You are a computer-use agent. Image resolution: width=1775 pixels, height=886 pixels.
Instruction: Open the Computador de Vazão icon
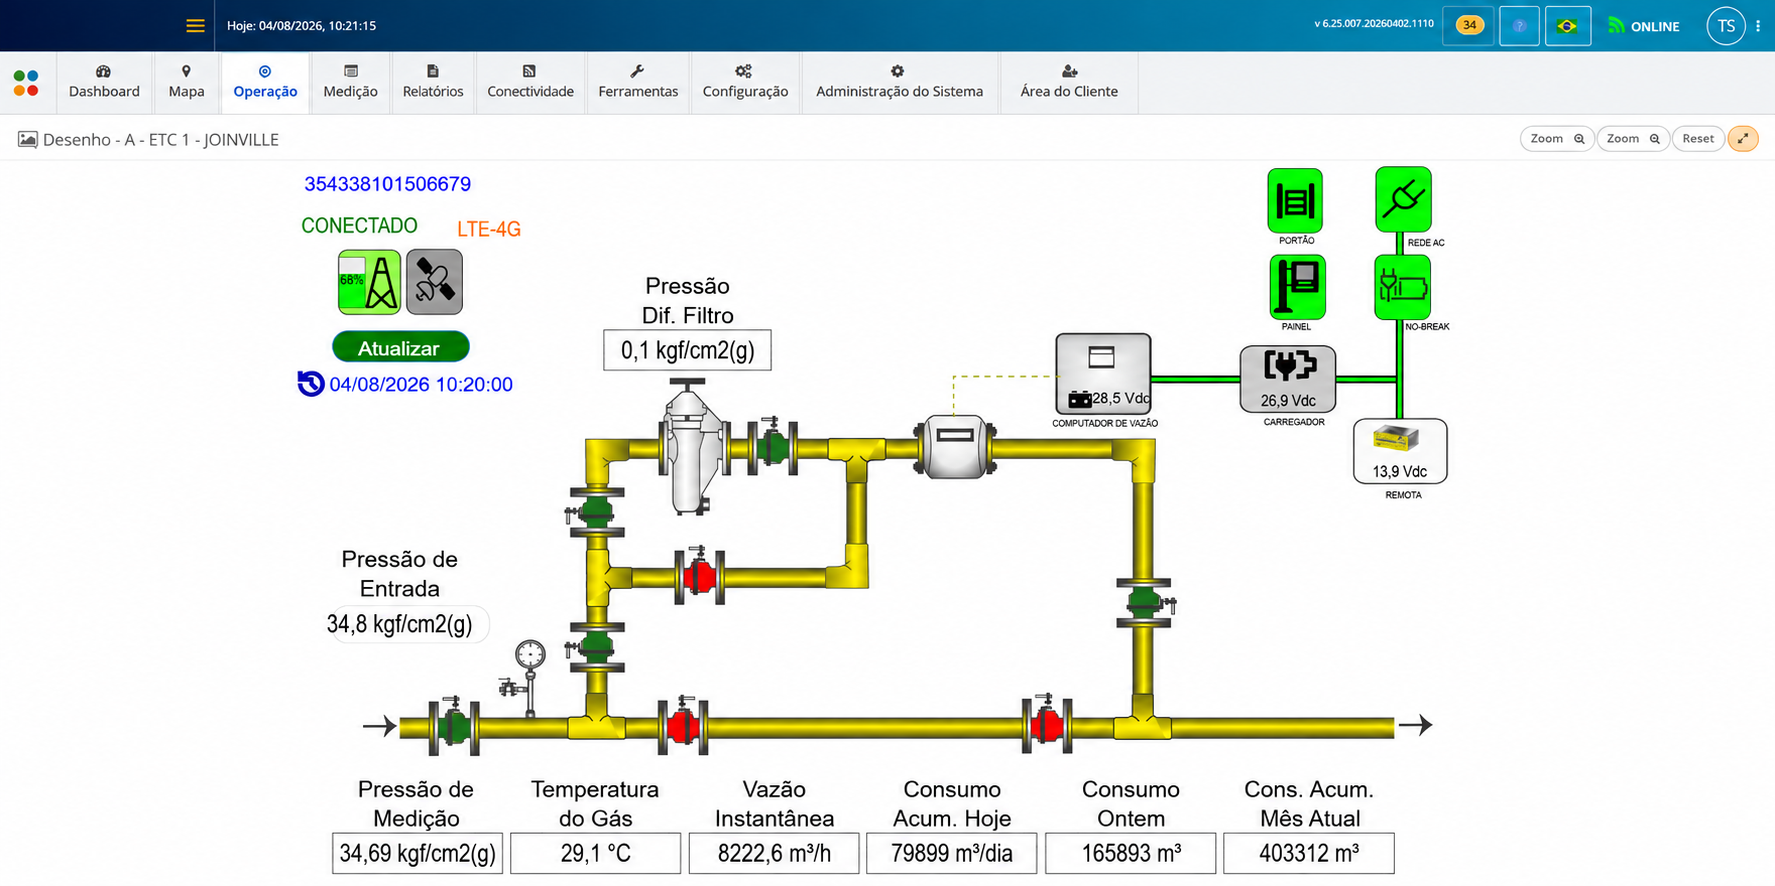pos(1103,374)
